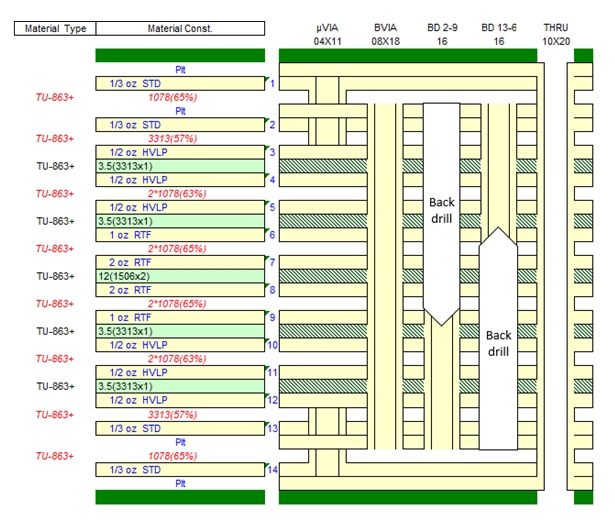This screenshot has width=615, height=523.
Task: Click the BD 2-9 column label
Action: (441, 35)
